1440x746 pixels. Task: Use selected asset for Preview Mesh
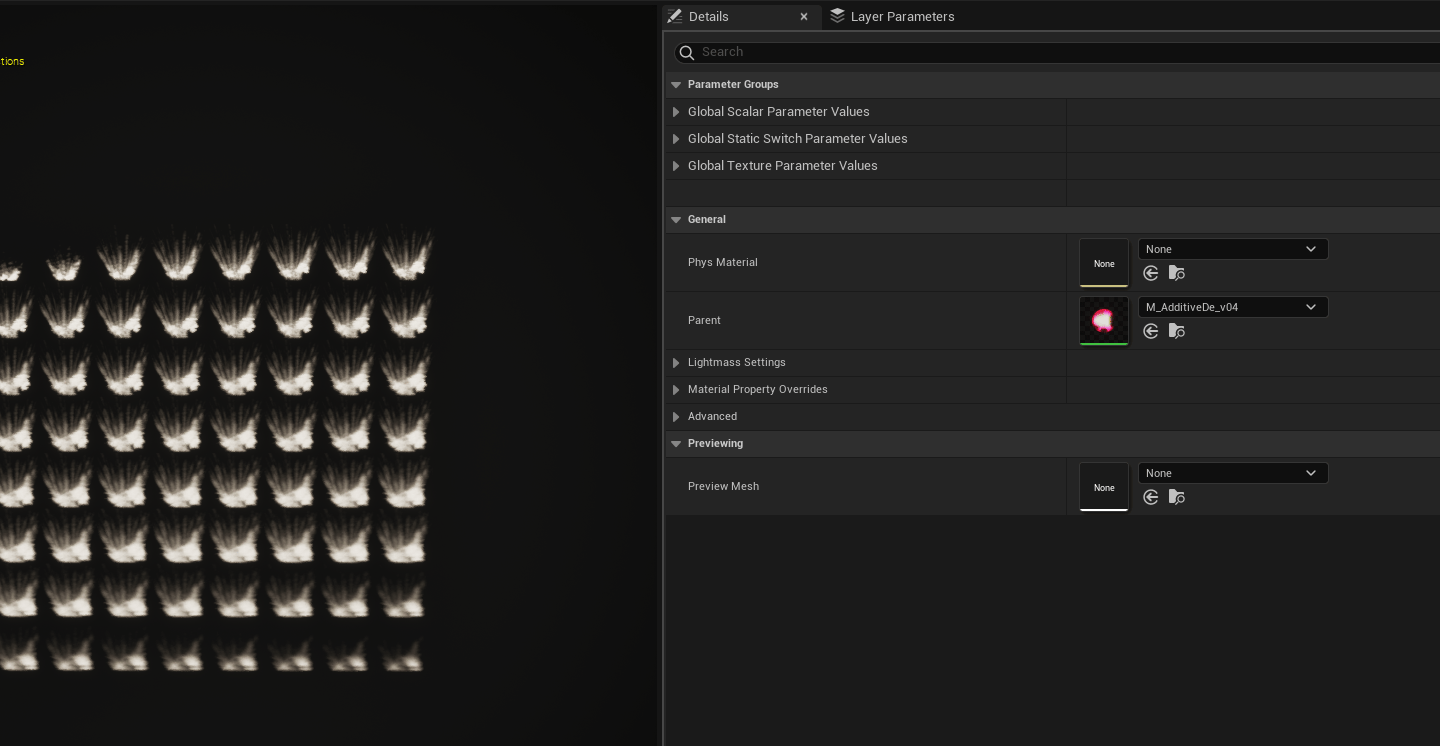tap(1151, 497)
